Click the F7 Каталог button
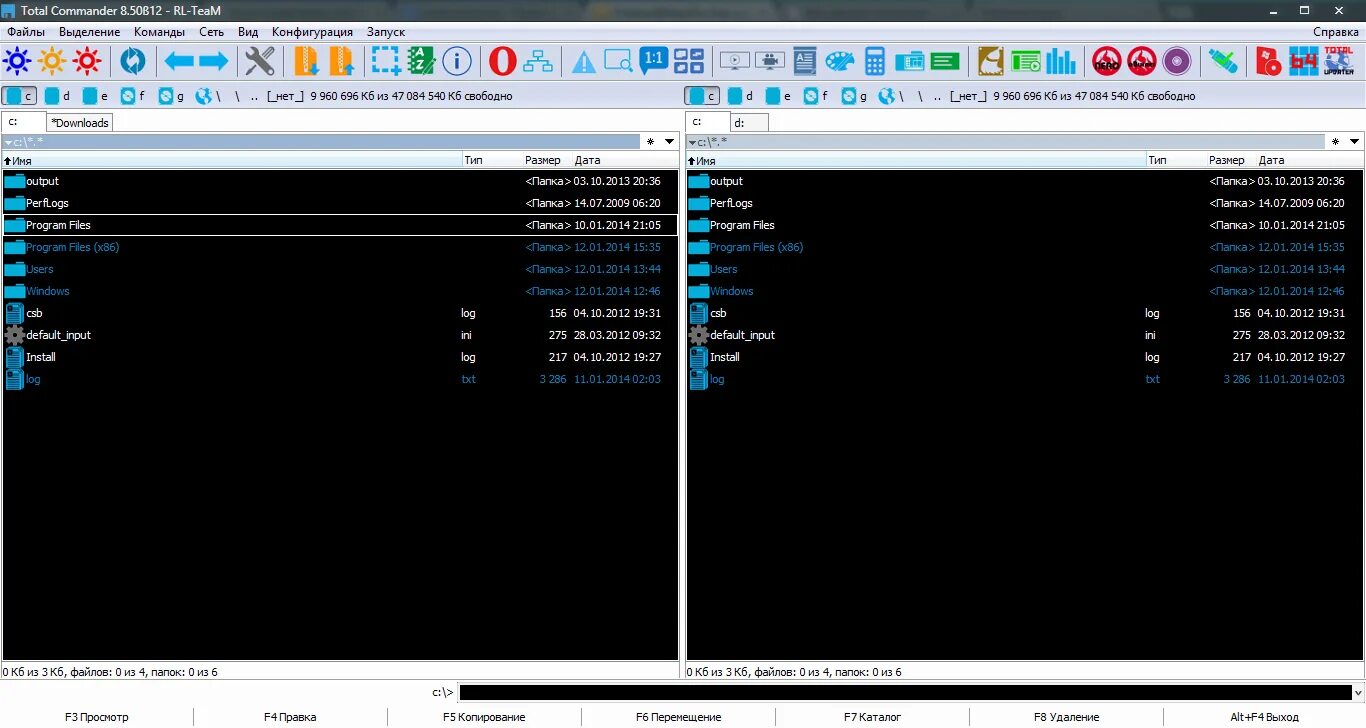Viewport: 1366px width, 728px height. pos(872,717)
